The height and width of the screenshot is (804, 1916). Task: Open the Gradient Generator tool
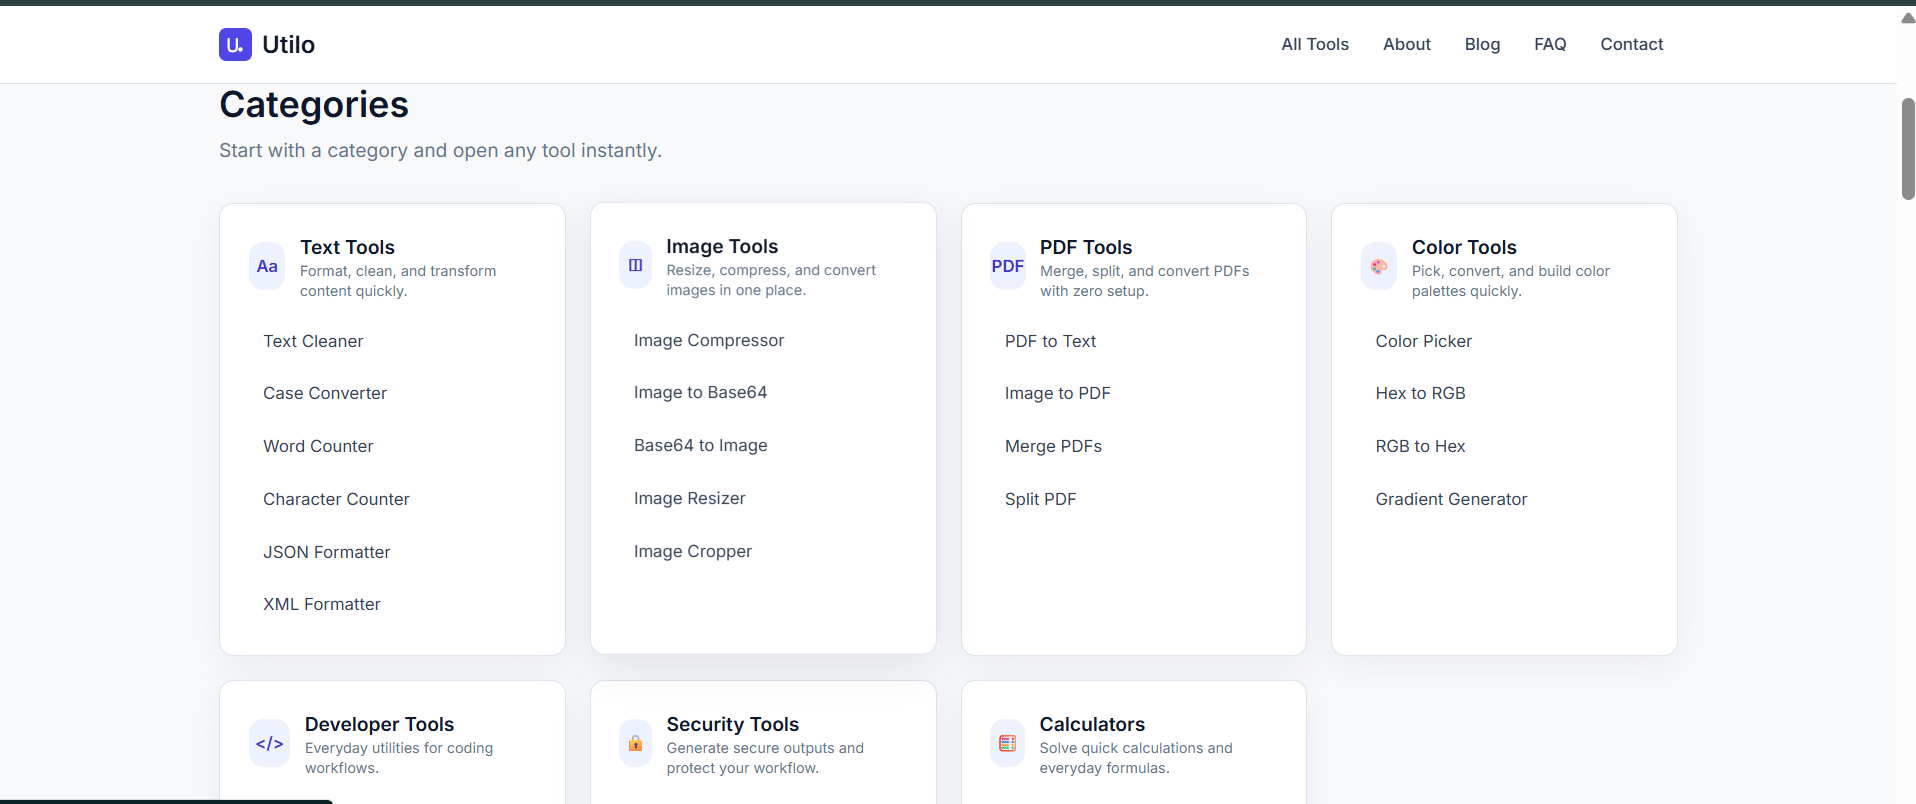click(x=1451, y=499)
